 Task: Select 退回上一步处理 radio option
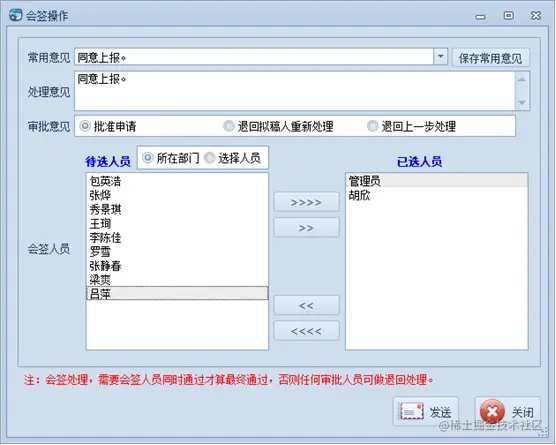click(x=411, y=126)
